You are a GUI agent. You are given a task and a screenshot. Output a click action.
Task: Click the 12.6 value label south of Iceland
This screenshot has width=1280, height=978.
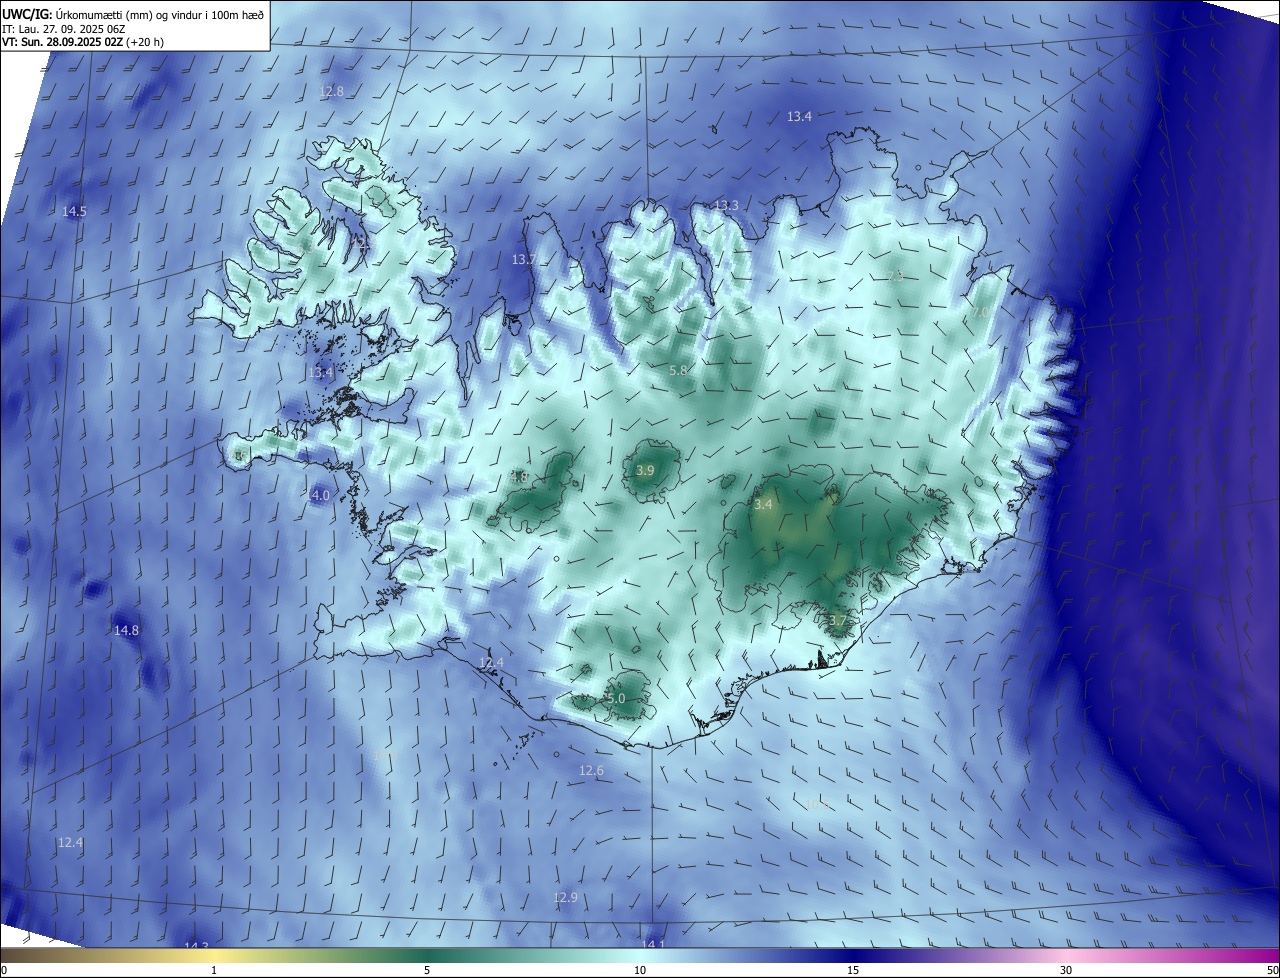click(591, 770)
